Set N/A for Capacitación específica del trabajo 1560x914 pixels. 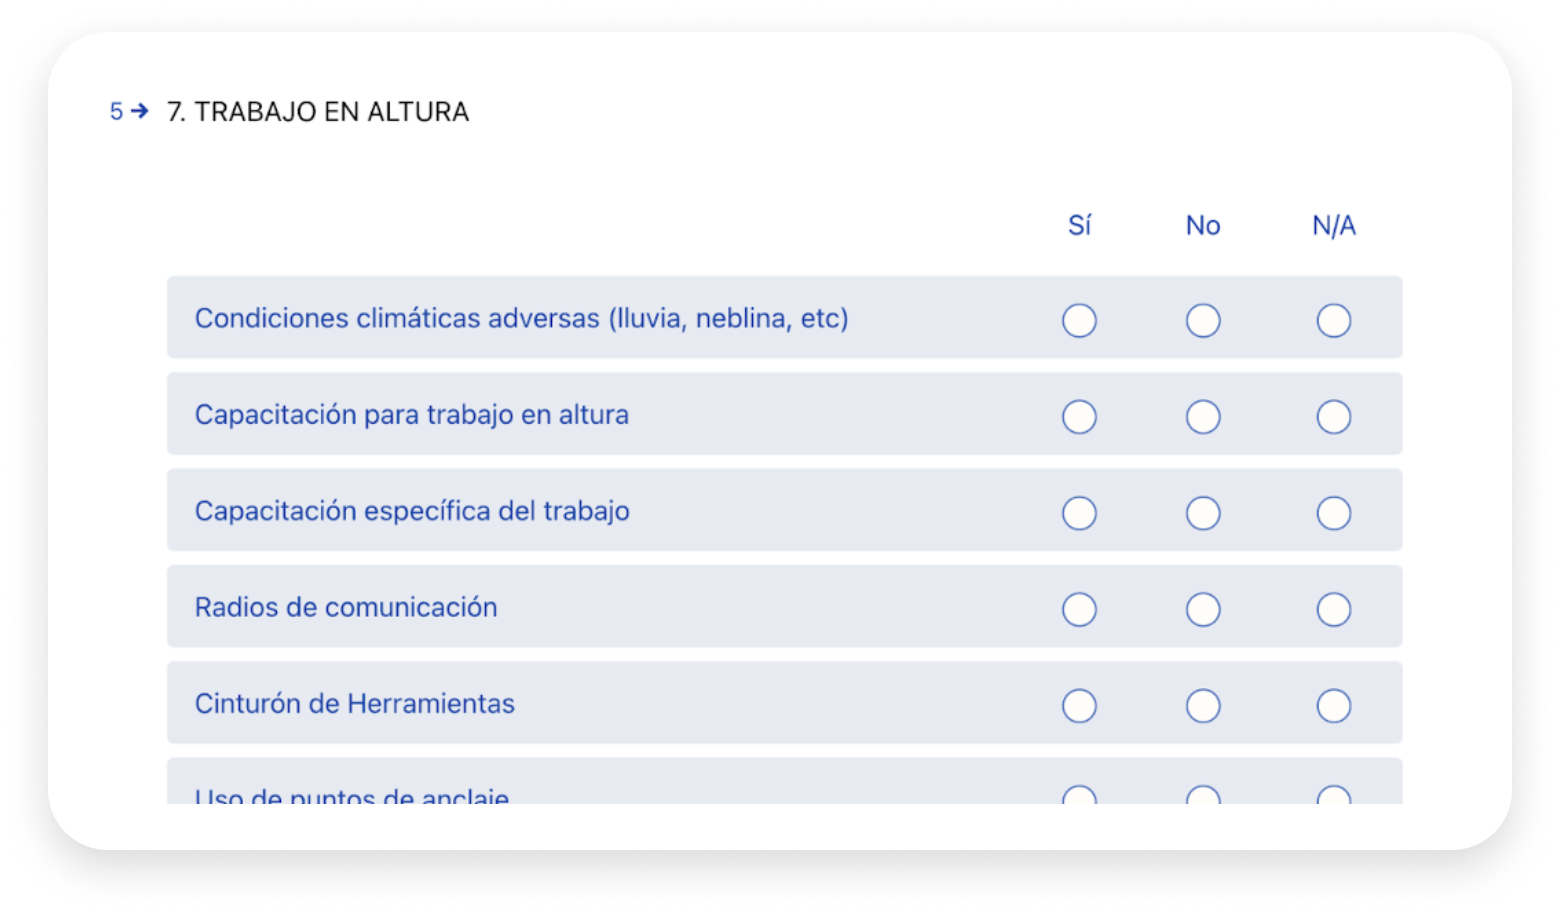1334,513
